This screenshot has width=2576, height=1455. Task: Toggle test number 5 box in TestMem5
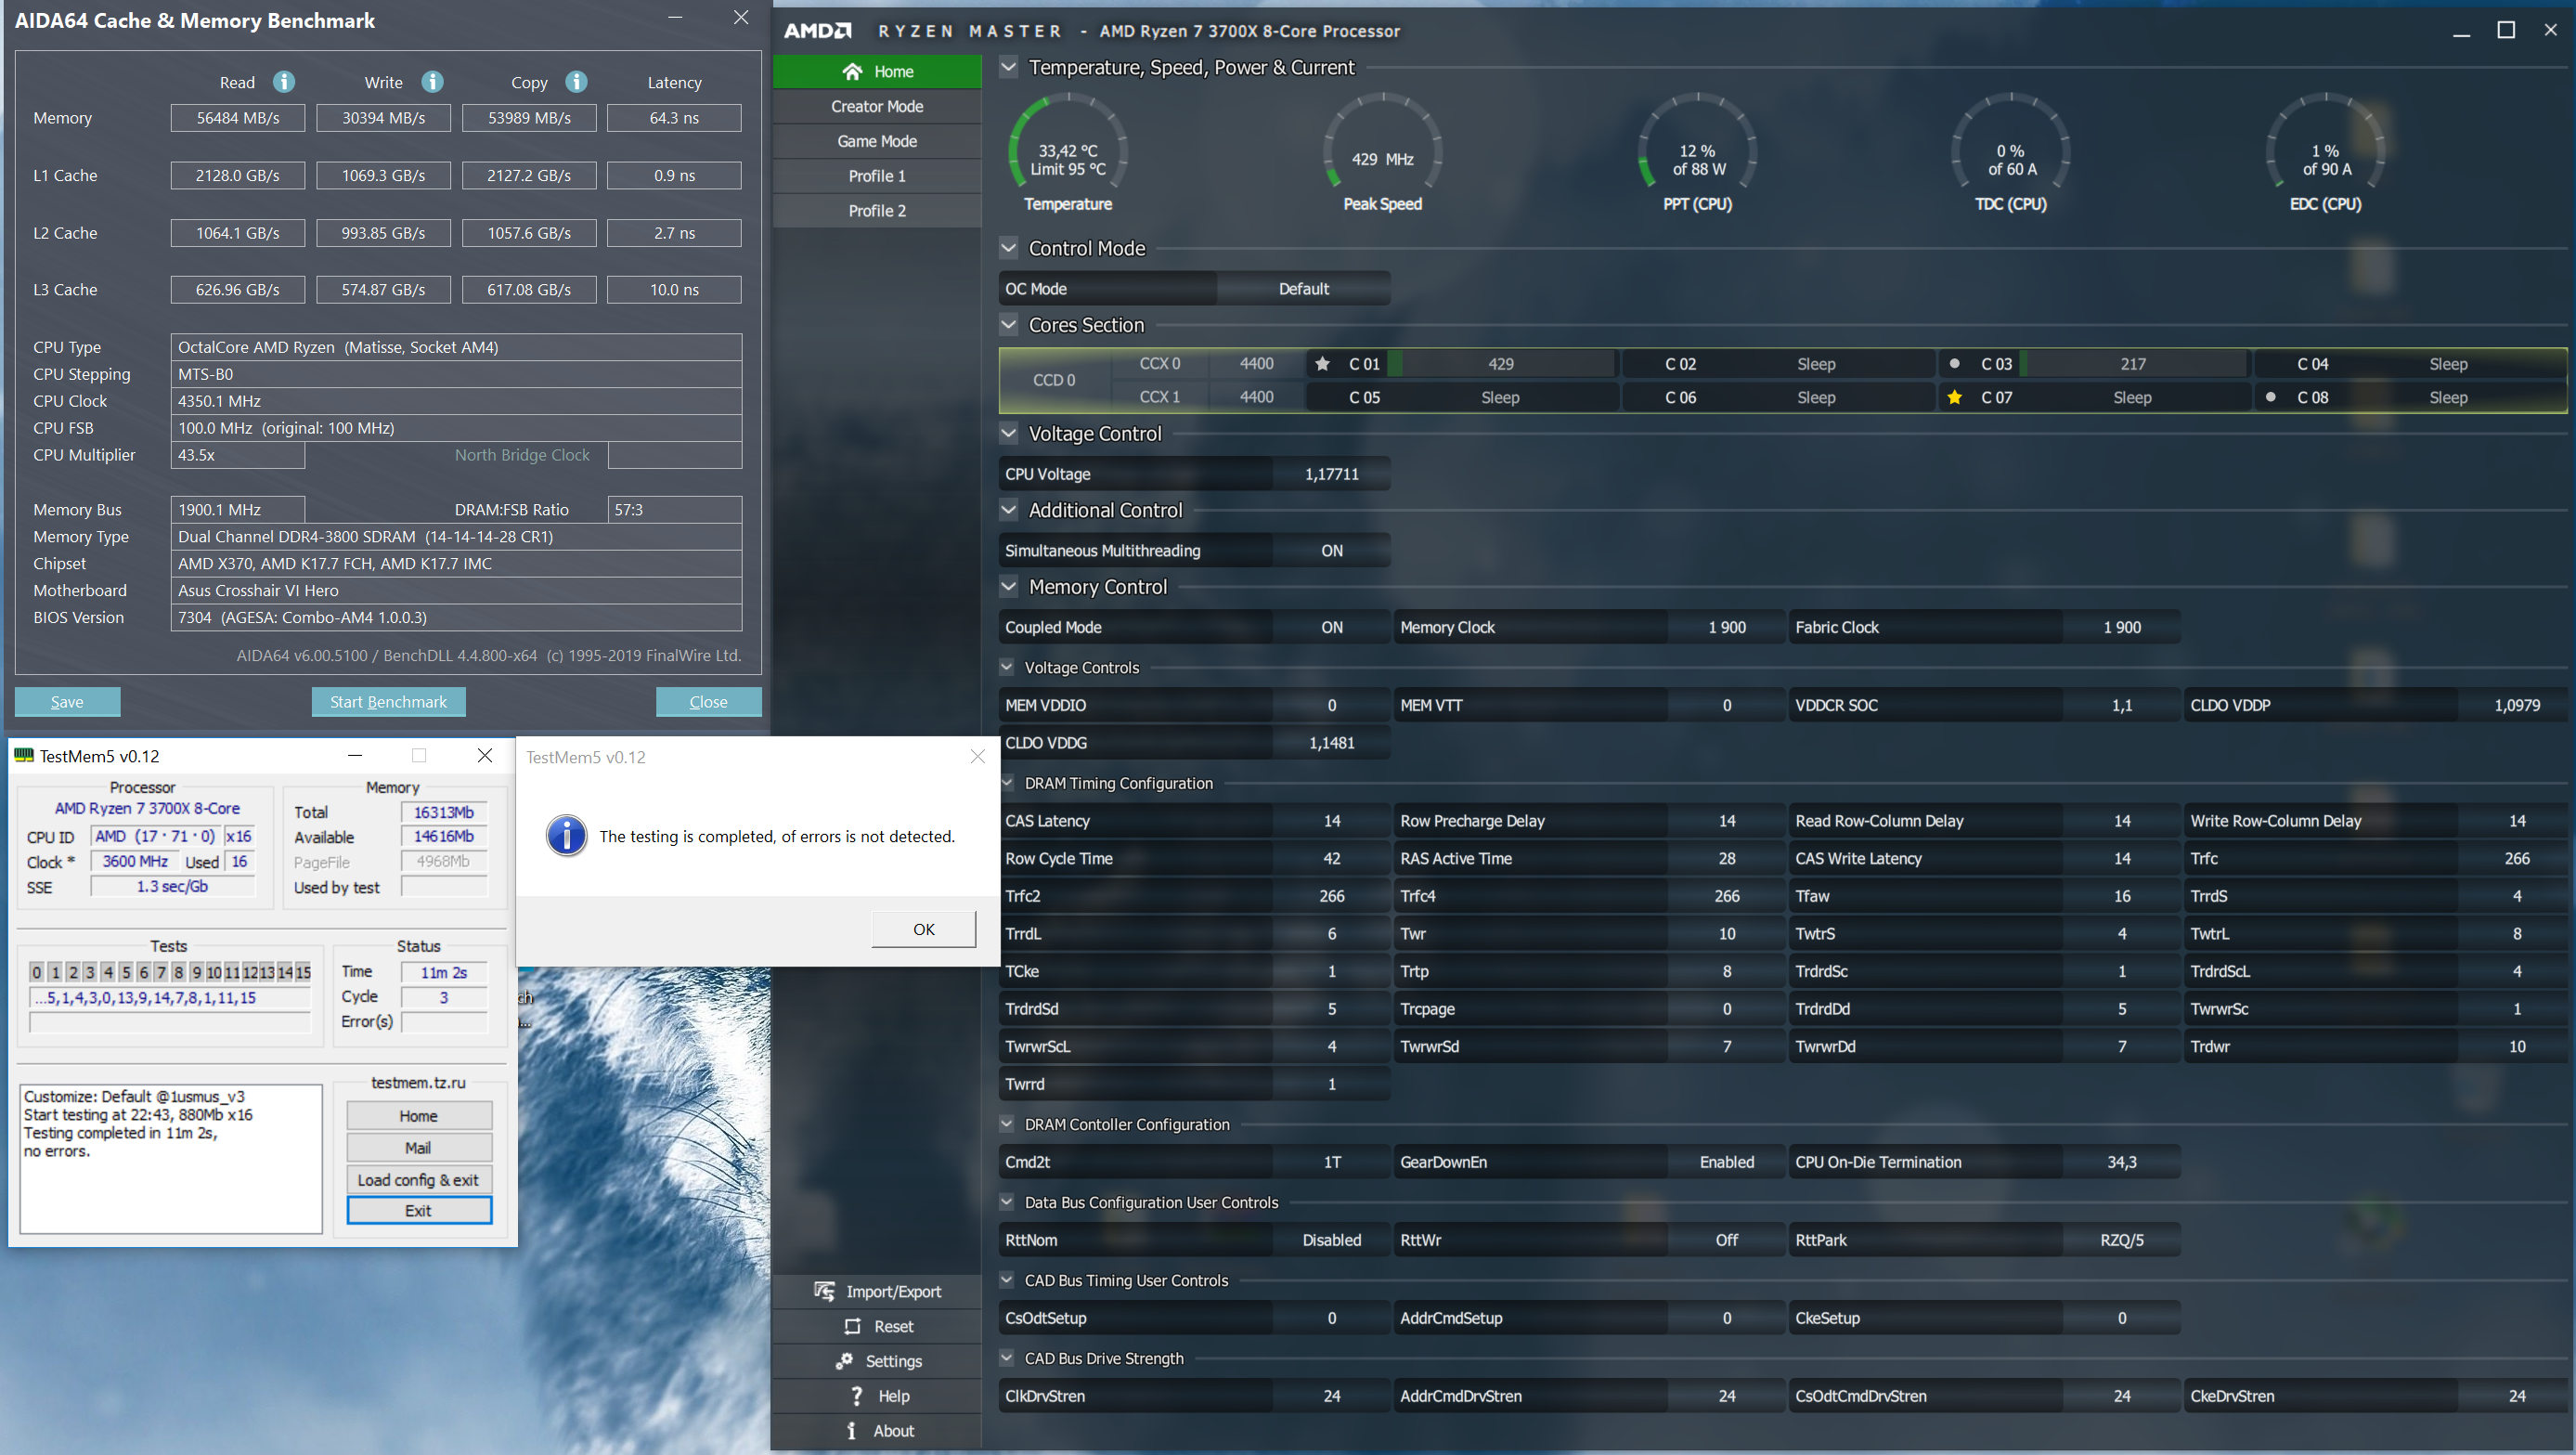126,972
